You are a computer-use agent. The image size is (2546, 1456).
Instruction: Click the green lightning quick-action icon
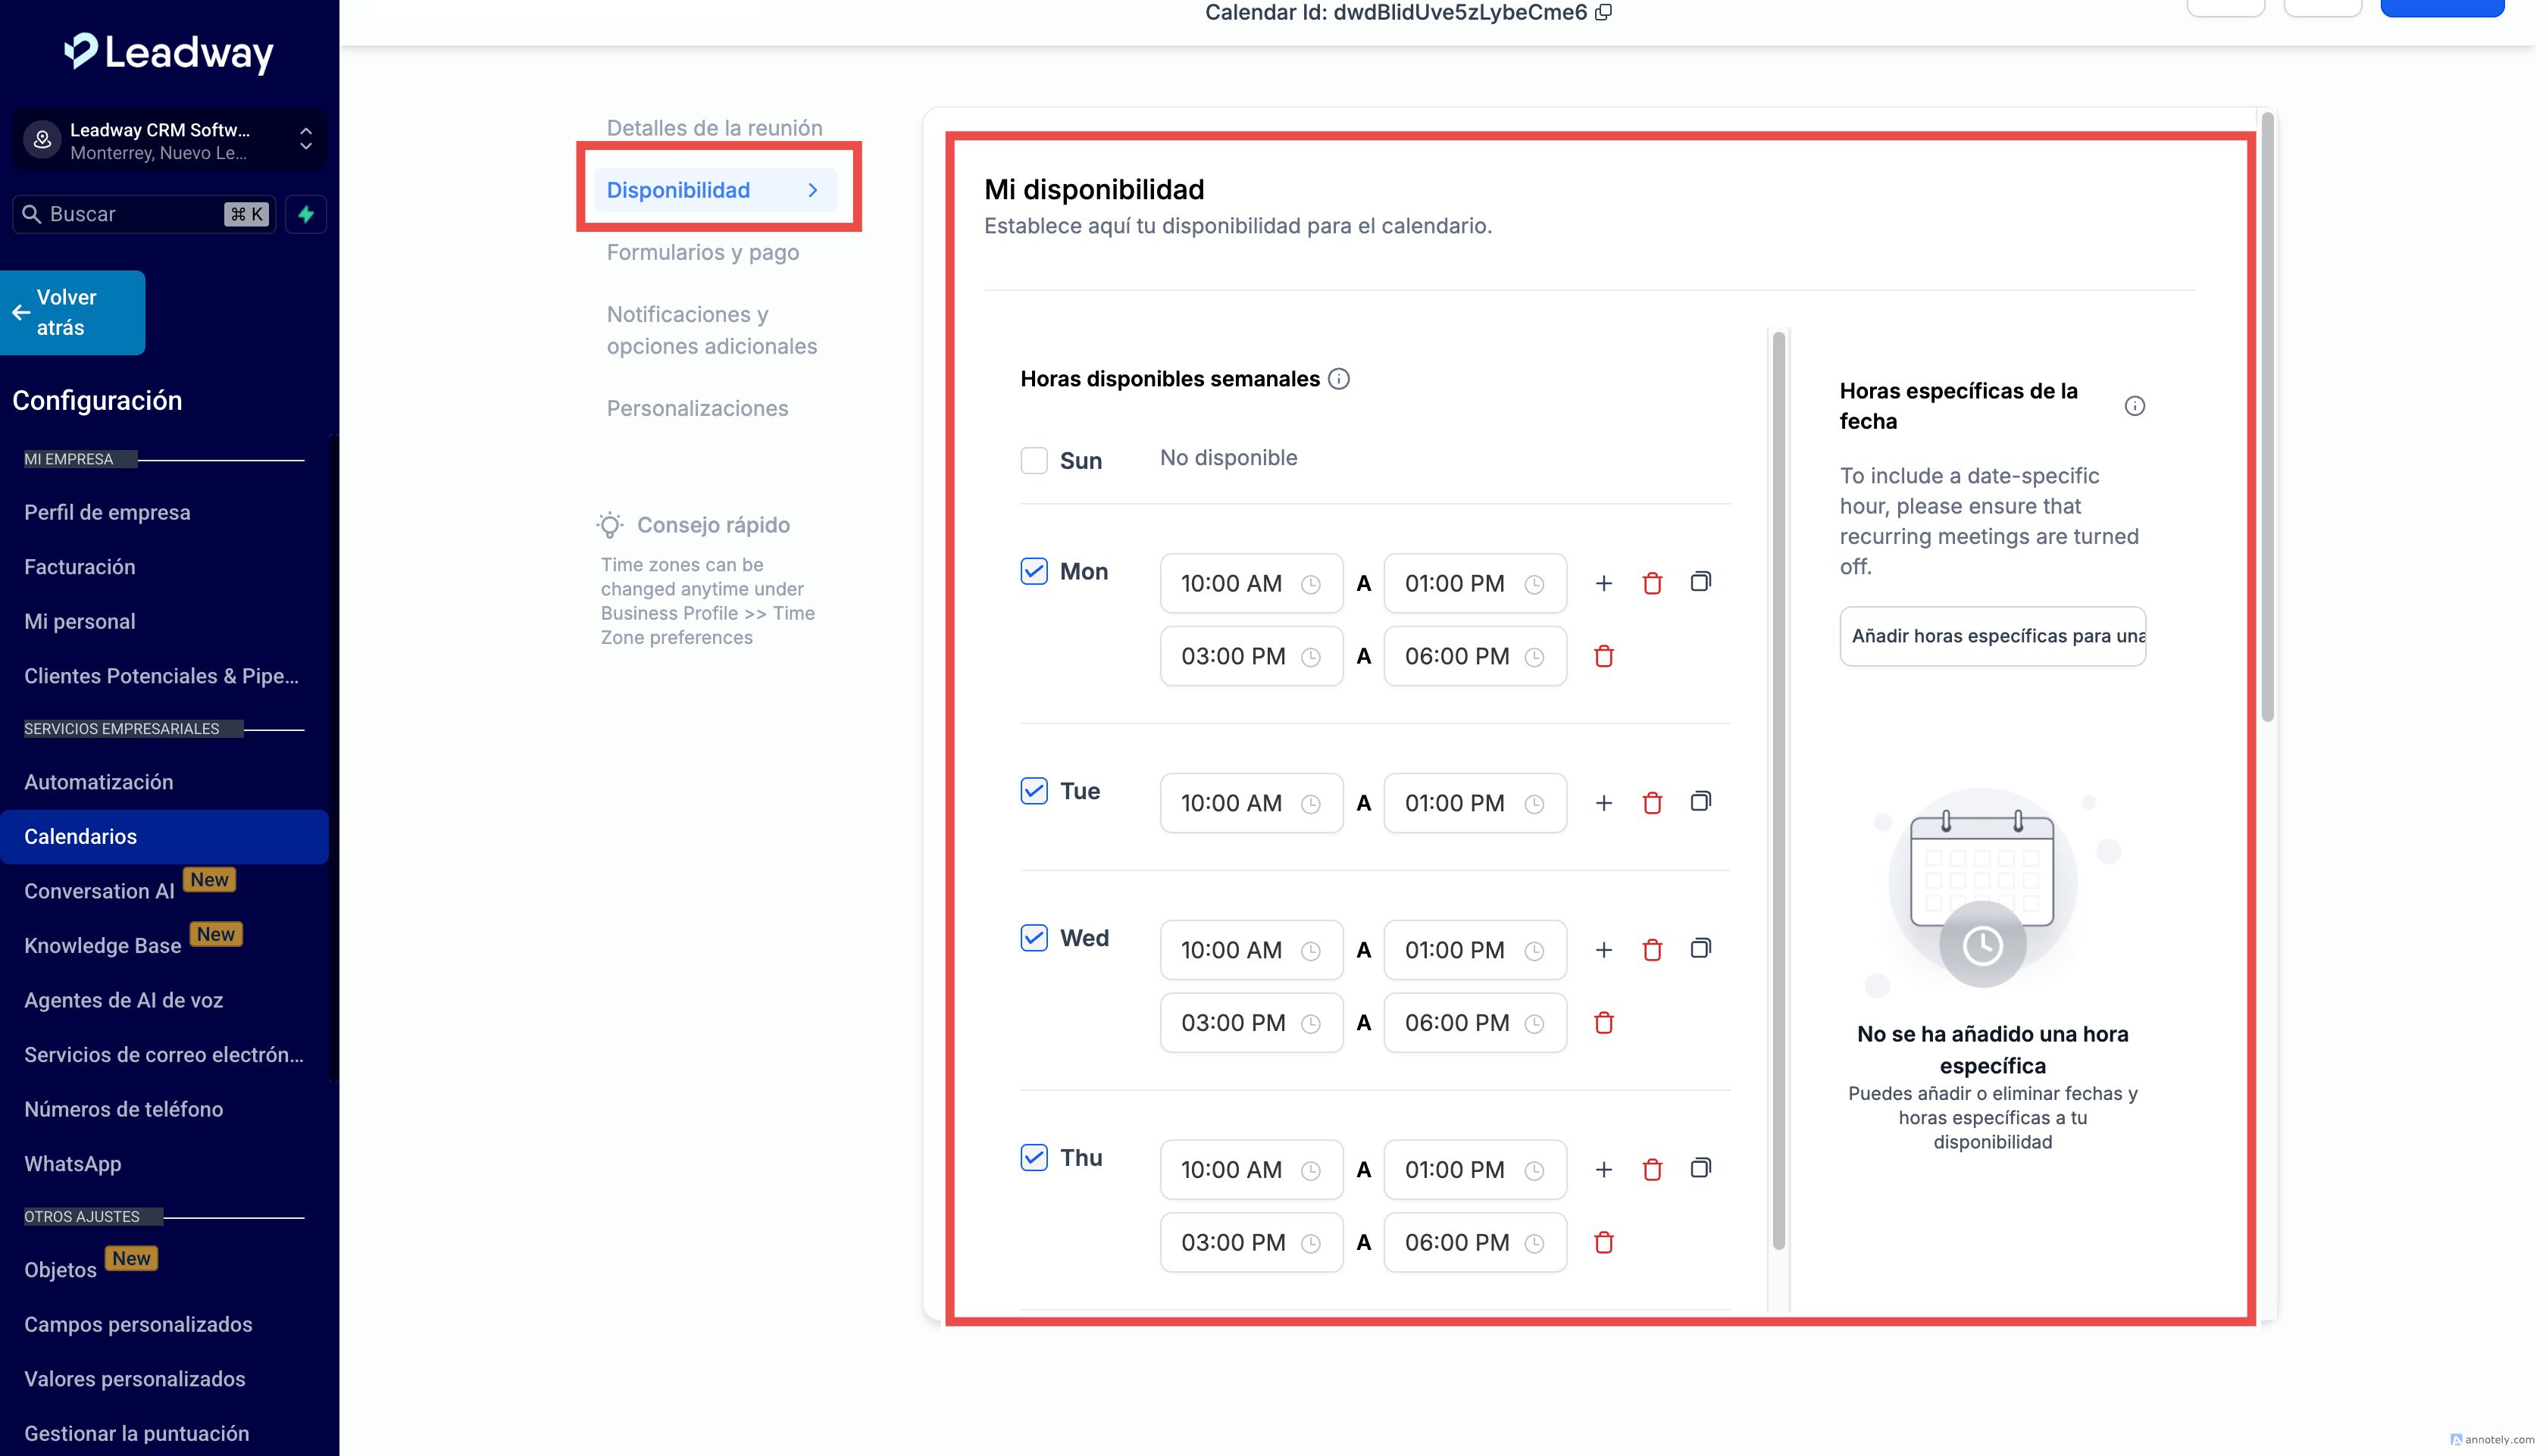point(306,214)
